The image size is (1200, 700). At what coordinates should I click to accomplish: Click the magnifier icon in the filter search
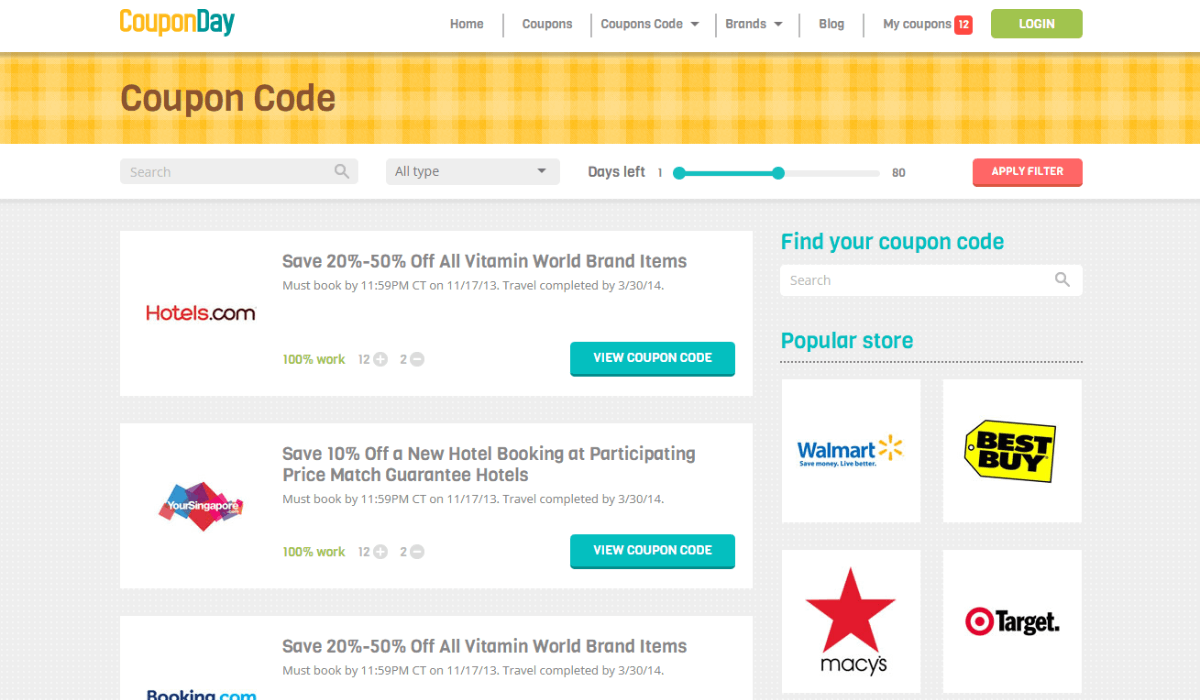point(342,171)
